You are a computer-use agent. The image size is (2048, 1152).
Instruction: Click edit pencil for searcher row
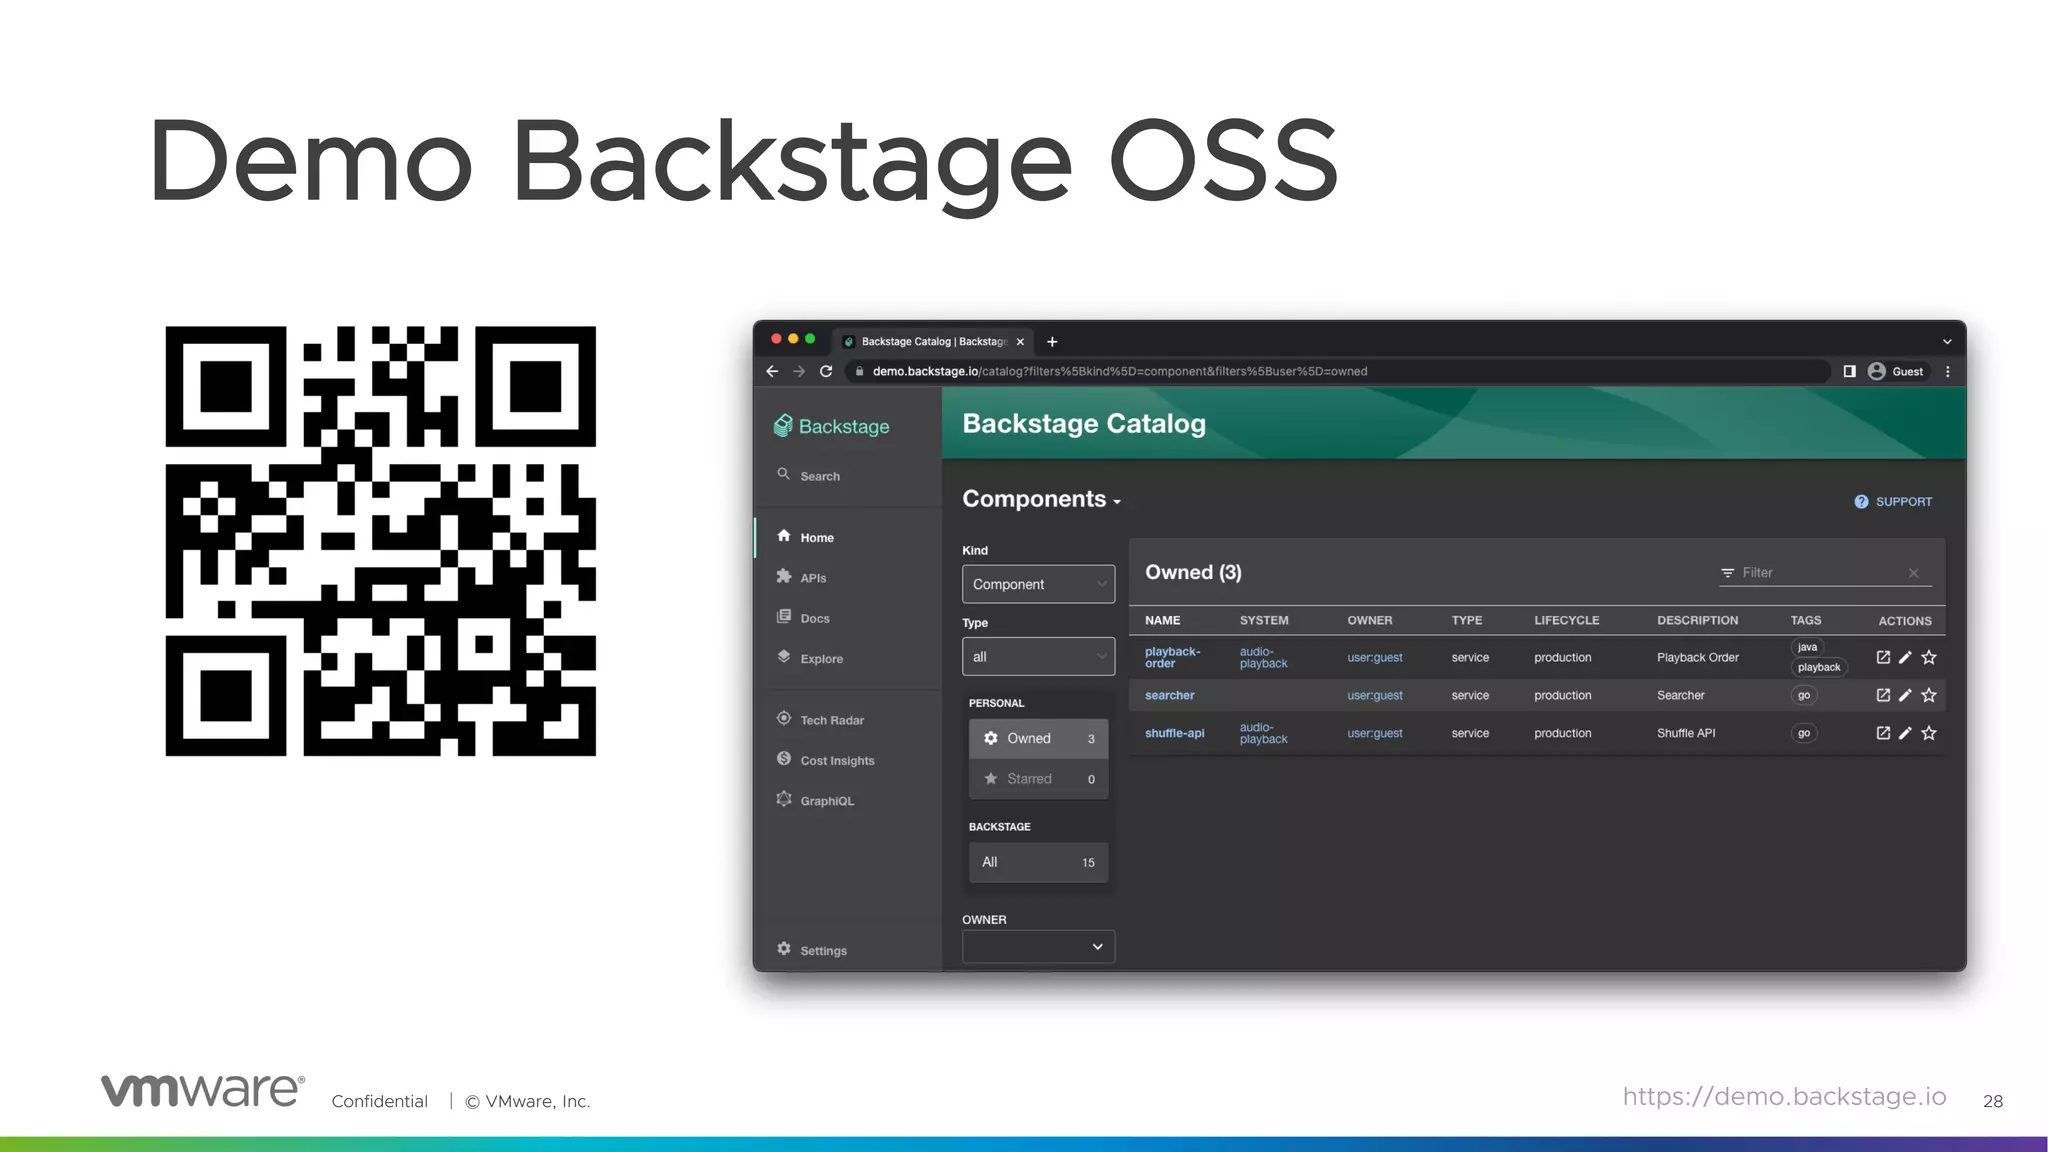click(1905, 695)
